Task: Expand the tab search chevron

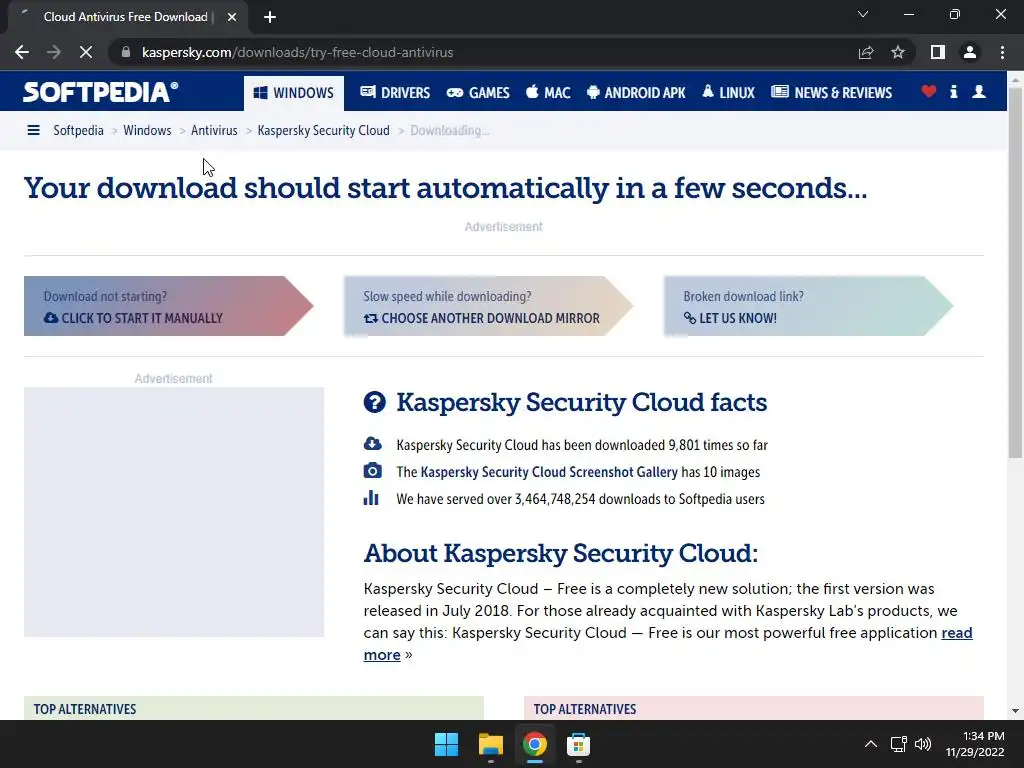Action: pyautogui.click(x=863, y=14)
